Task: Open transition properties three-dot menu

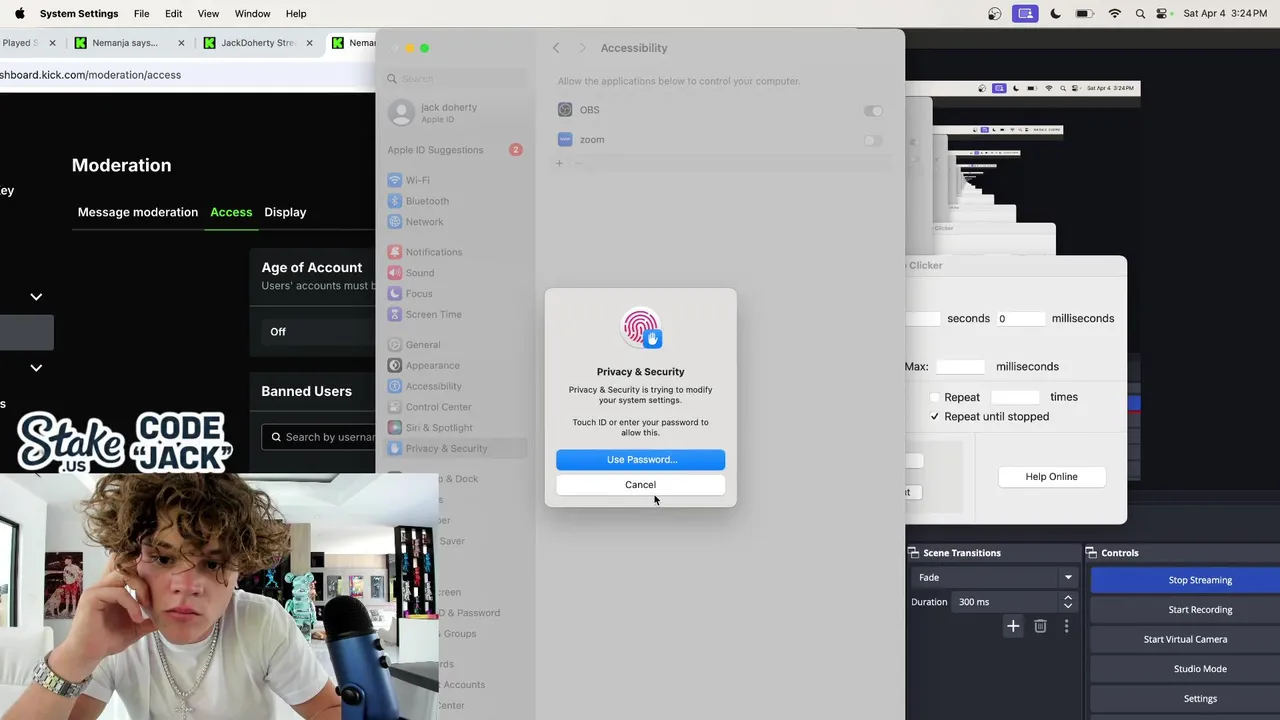Action: pyautogui.click(x=1066, y=626)
